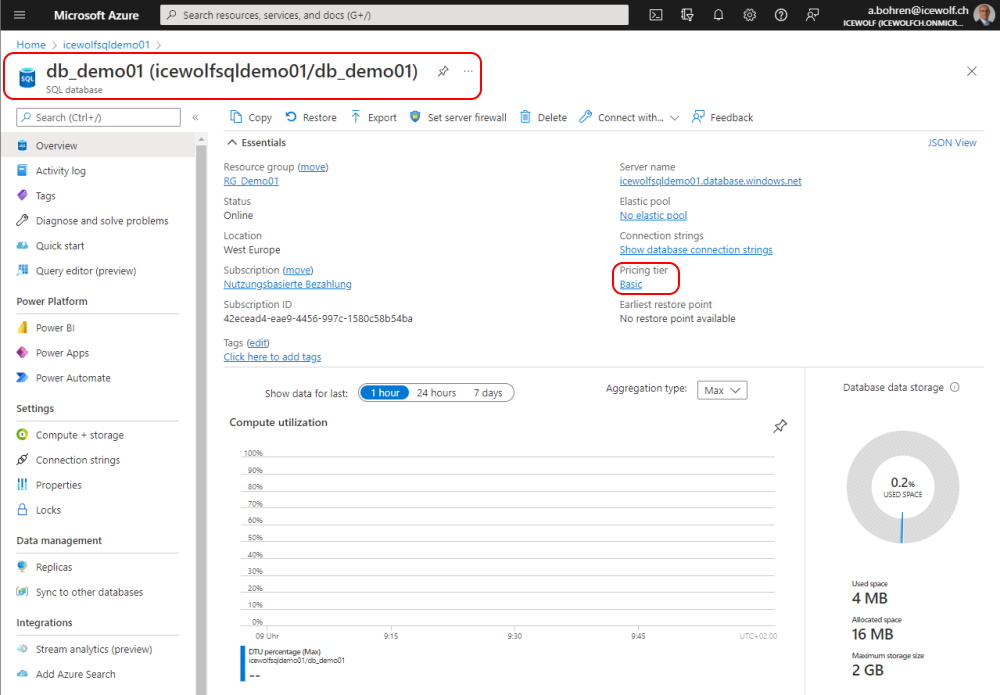
Task: Open Sync to other databases
Action: 98,592
